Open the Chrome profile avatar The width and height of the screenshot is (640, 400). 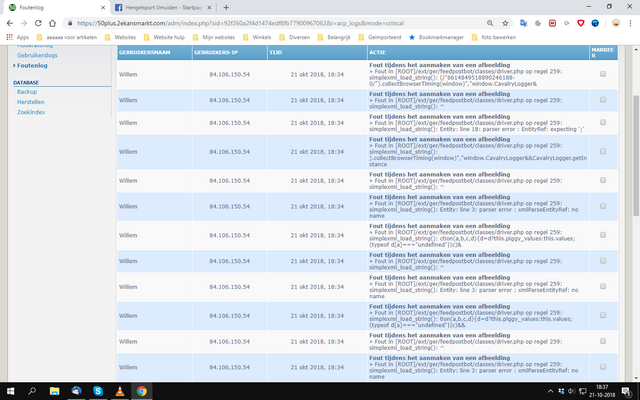[x=616, y=23]
